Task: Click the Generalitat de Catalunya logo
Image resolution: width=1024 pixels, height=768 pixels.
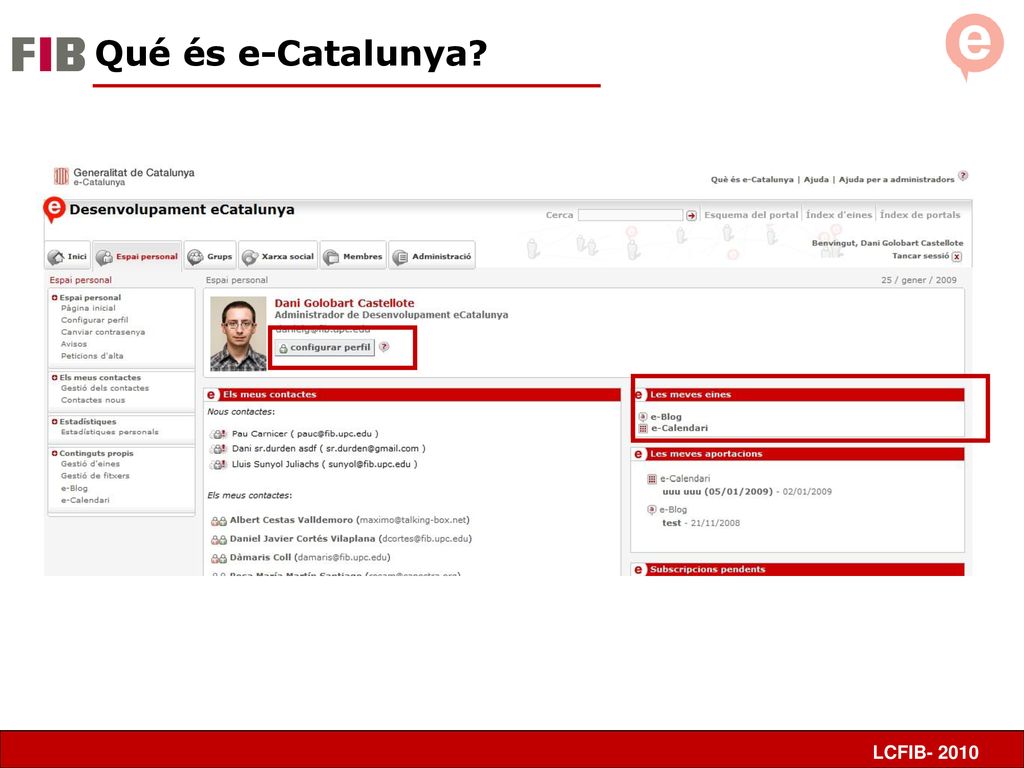Action: tap(61, 176)
